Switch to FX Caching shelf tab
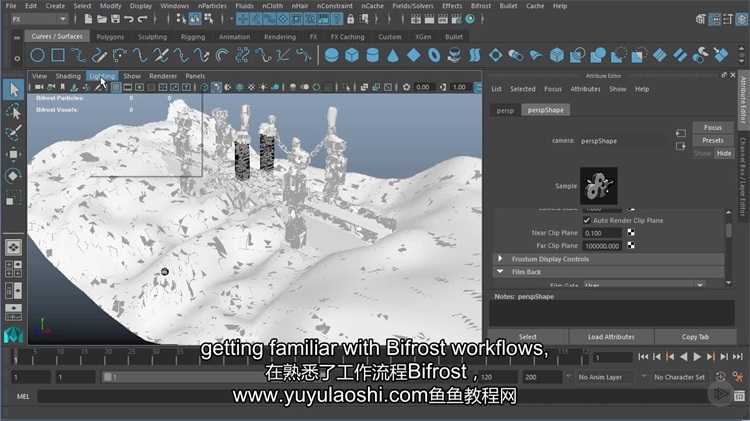The height and width of the screenshot is (421, 750). coord(347,37)
